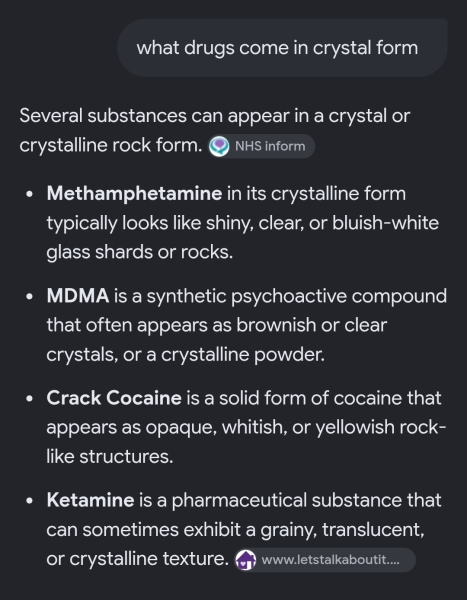Click the words 'crystalline rock form' in the intro
The image size is (467, 600).
111,146
